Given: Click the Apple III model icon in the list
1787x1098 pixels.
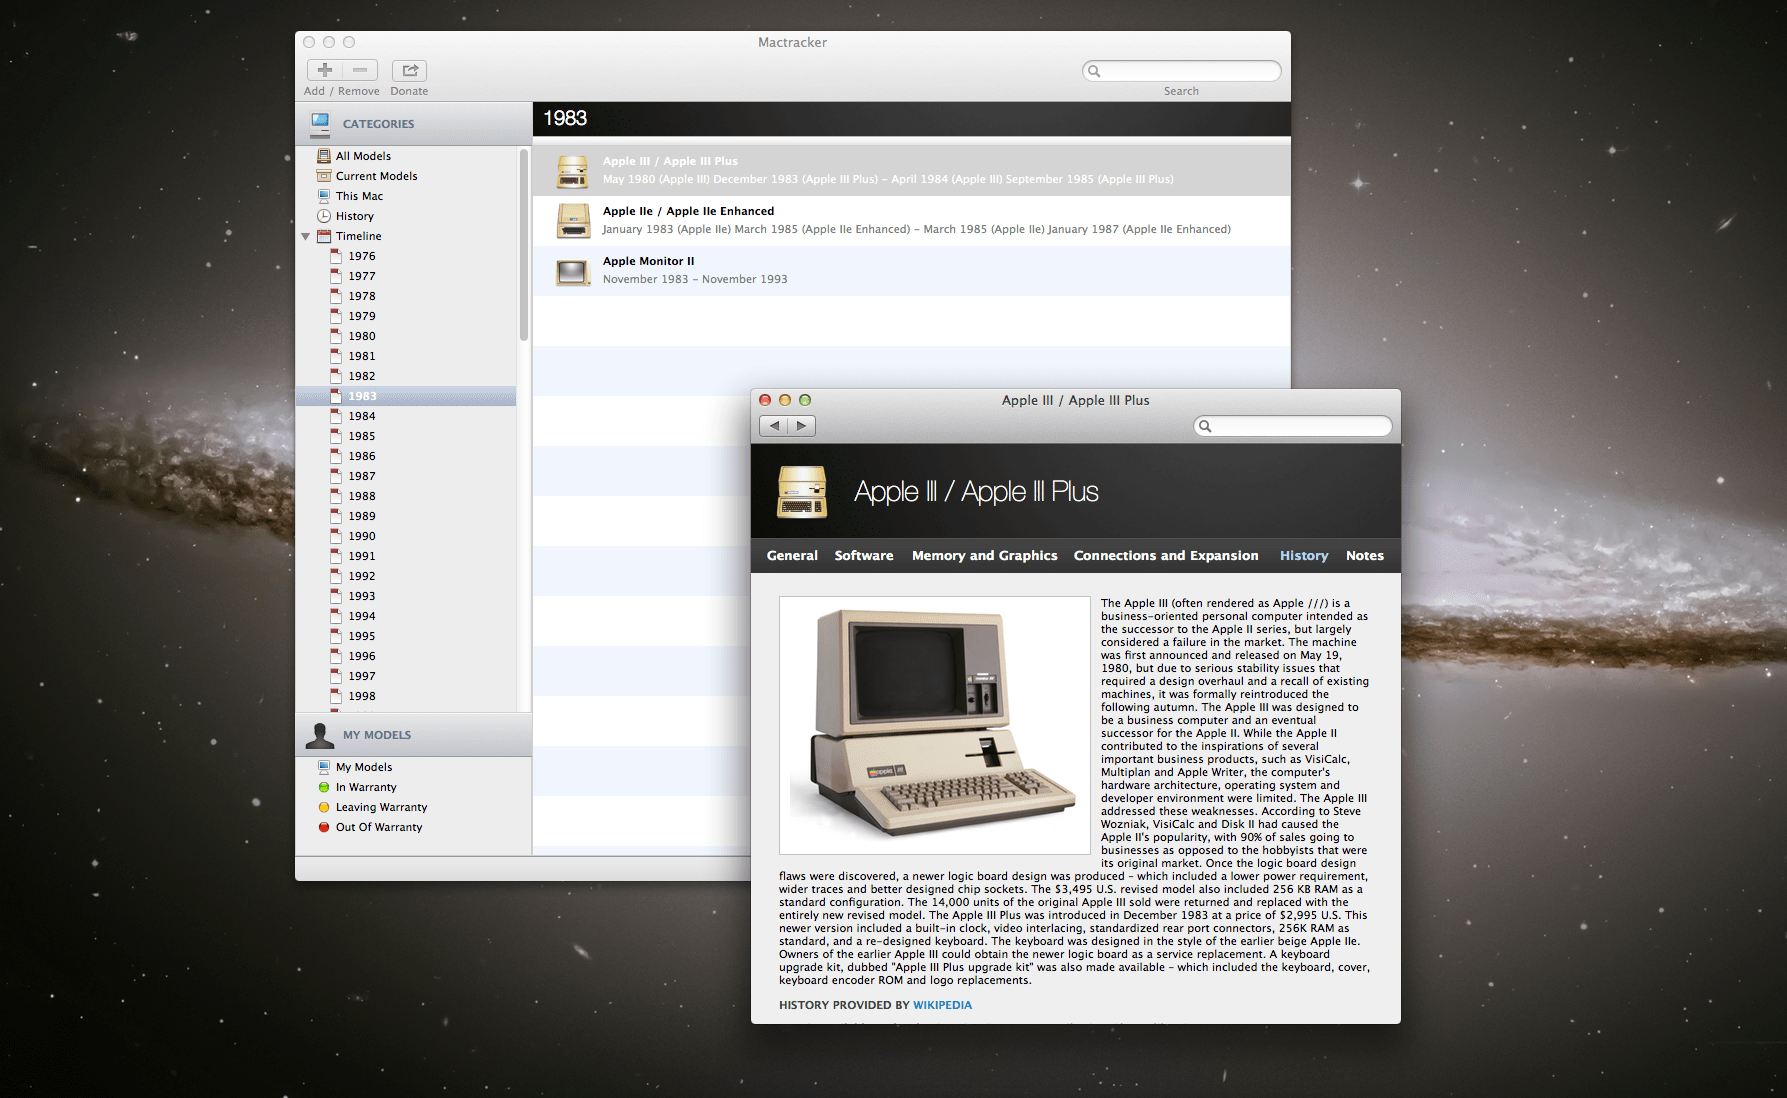Looking at the screenshot, I should click(x=572, y=170).
